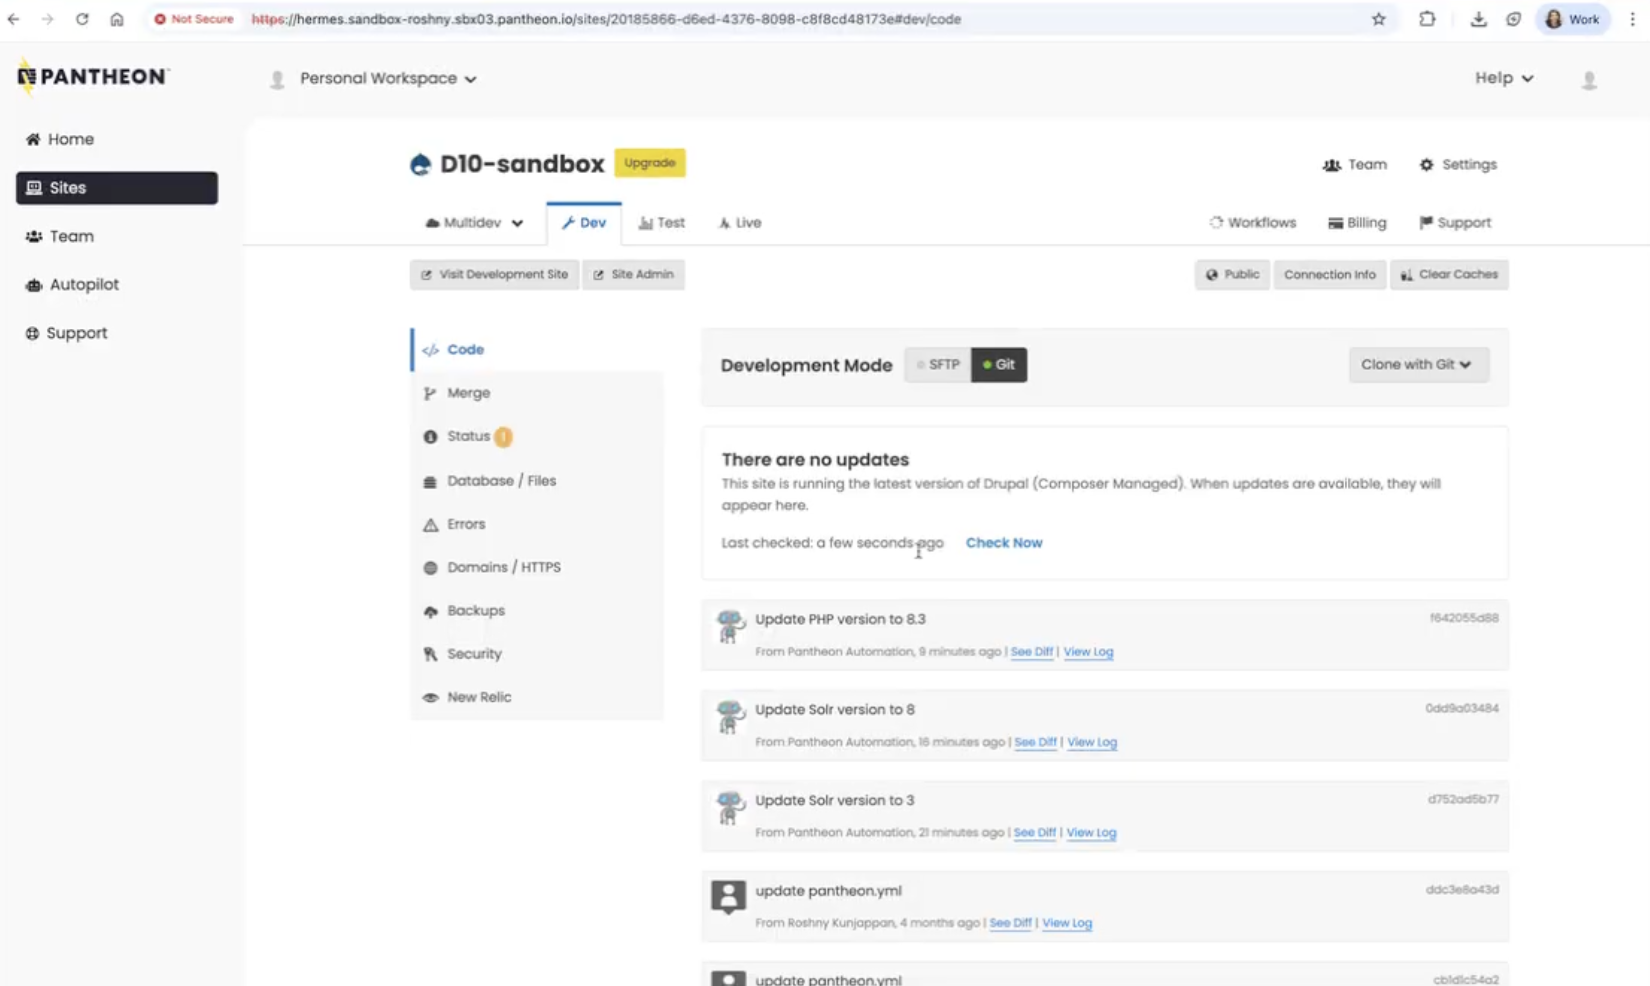Viewport: 1650px width, 986px height.
Task: Click the Pantheon logo in the header
Action: (93, 77)
